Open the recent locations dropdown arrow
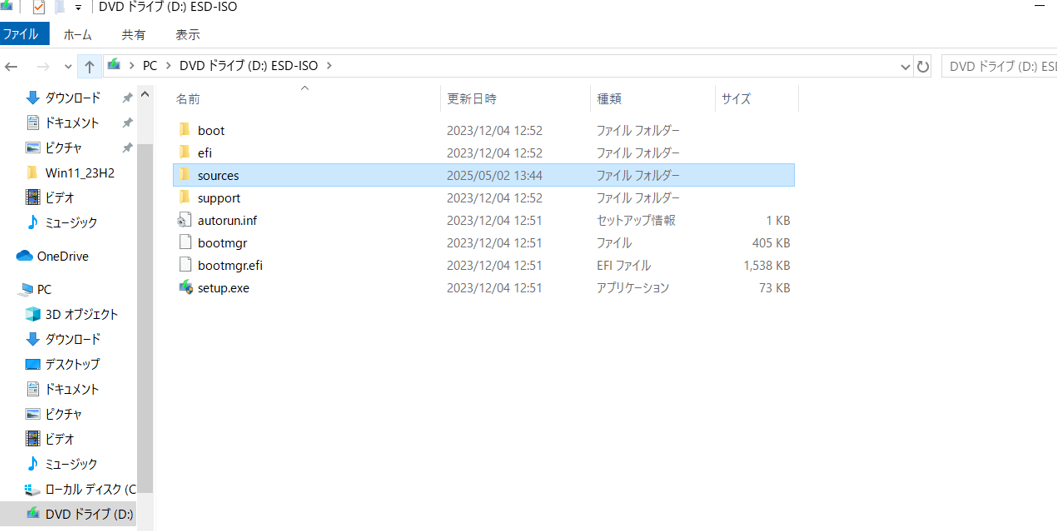 pos(67,67)
